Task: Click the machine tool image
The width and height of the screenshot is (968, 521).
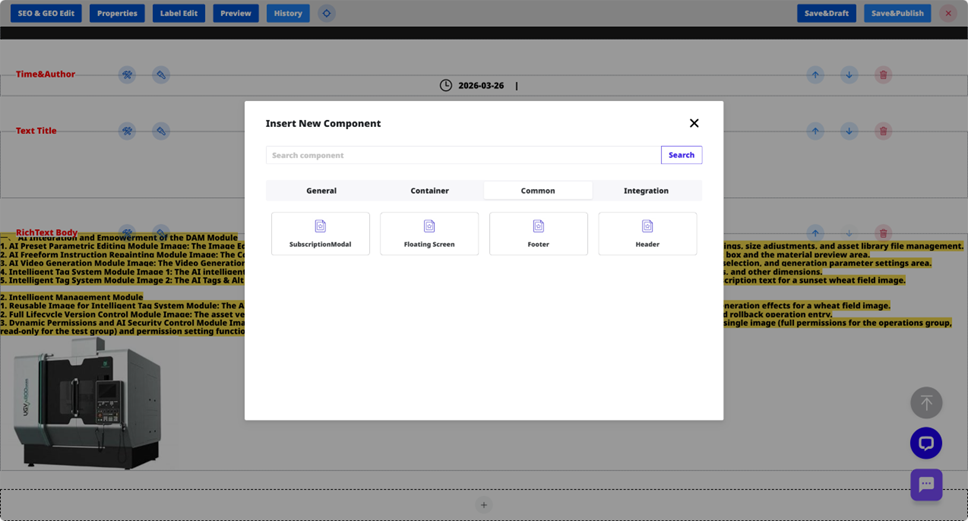Action: tap(88, 404)
